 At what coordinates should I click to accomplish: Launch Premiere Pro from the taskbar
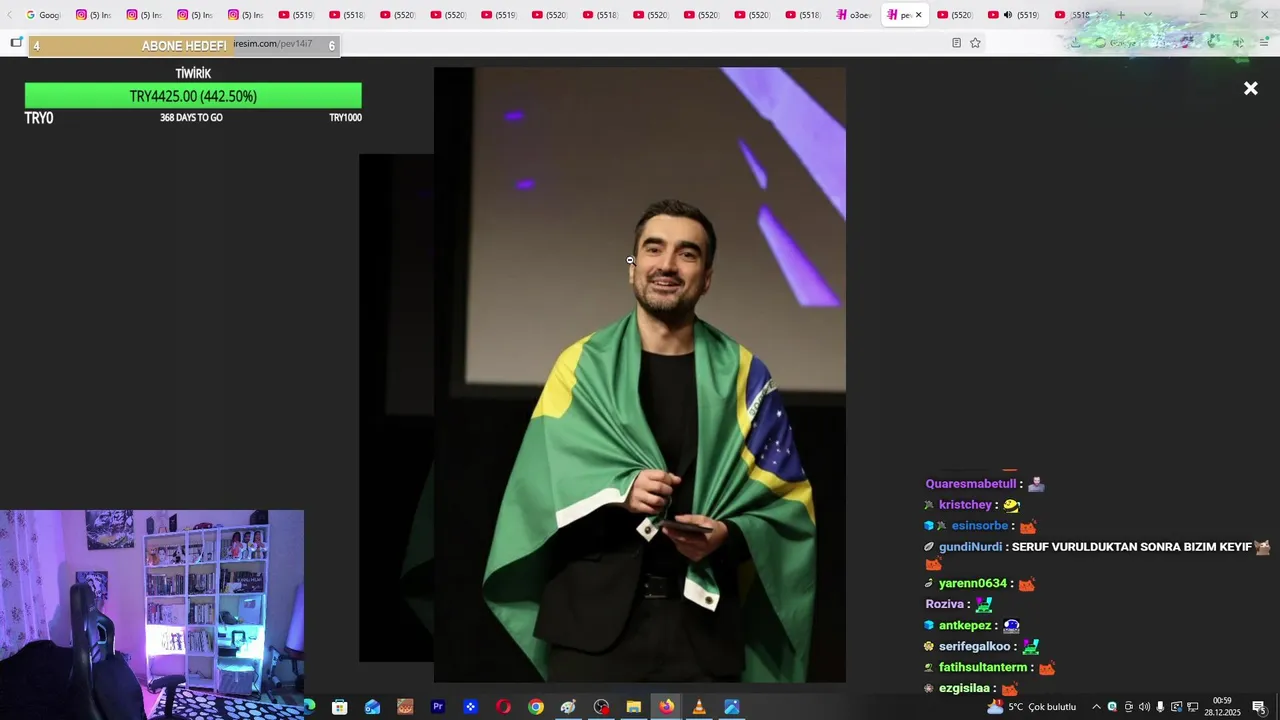438,707
